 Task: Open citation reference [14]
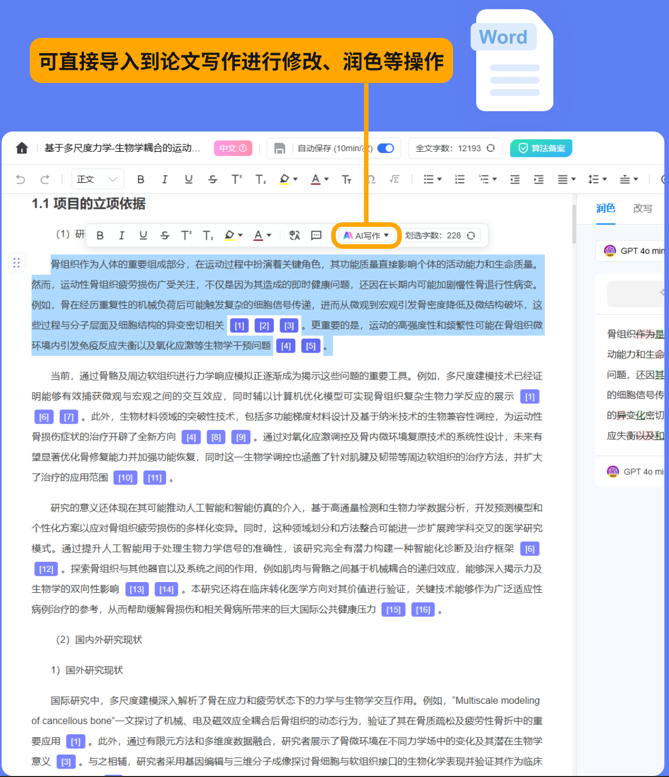167,590
